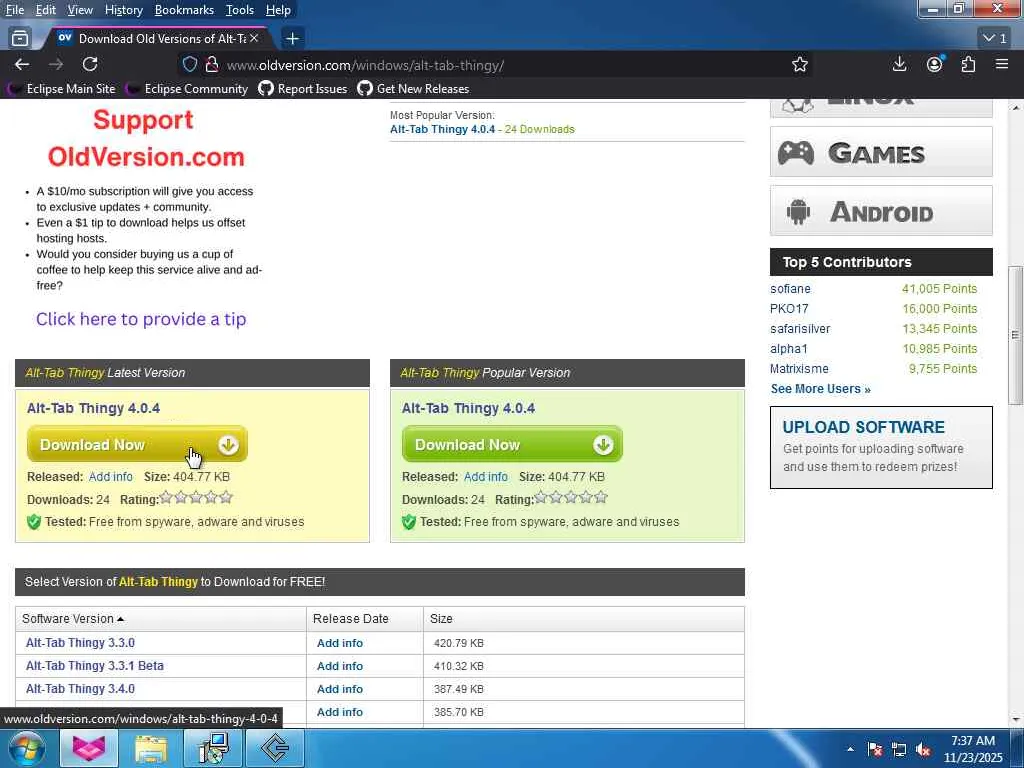The width and height of the screenshot is (1024, 768).
Task: Open the Bookmarks menu
Action: tap(184, 10)
